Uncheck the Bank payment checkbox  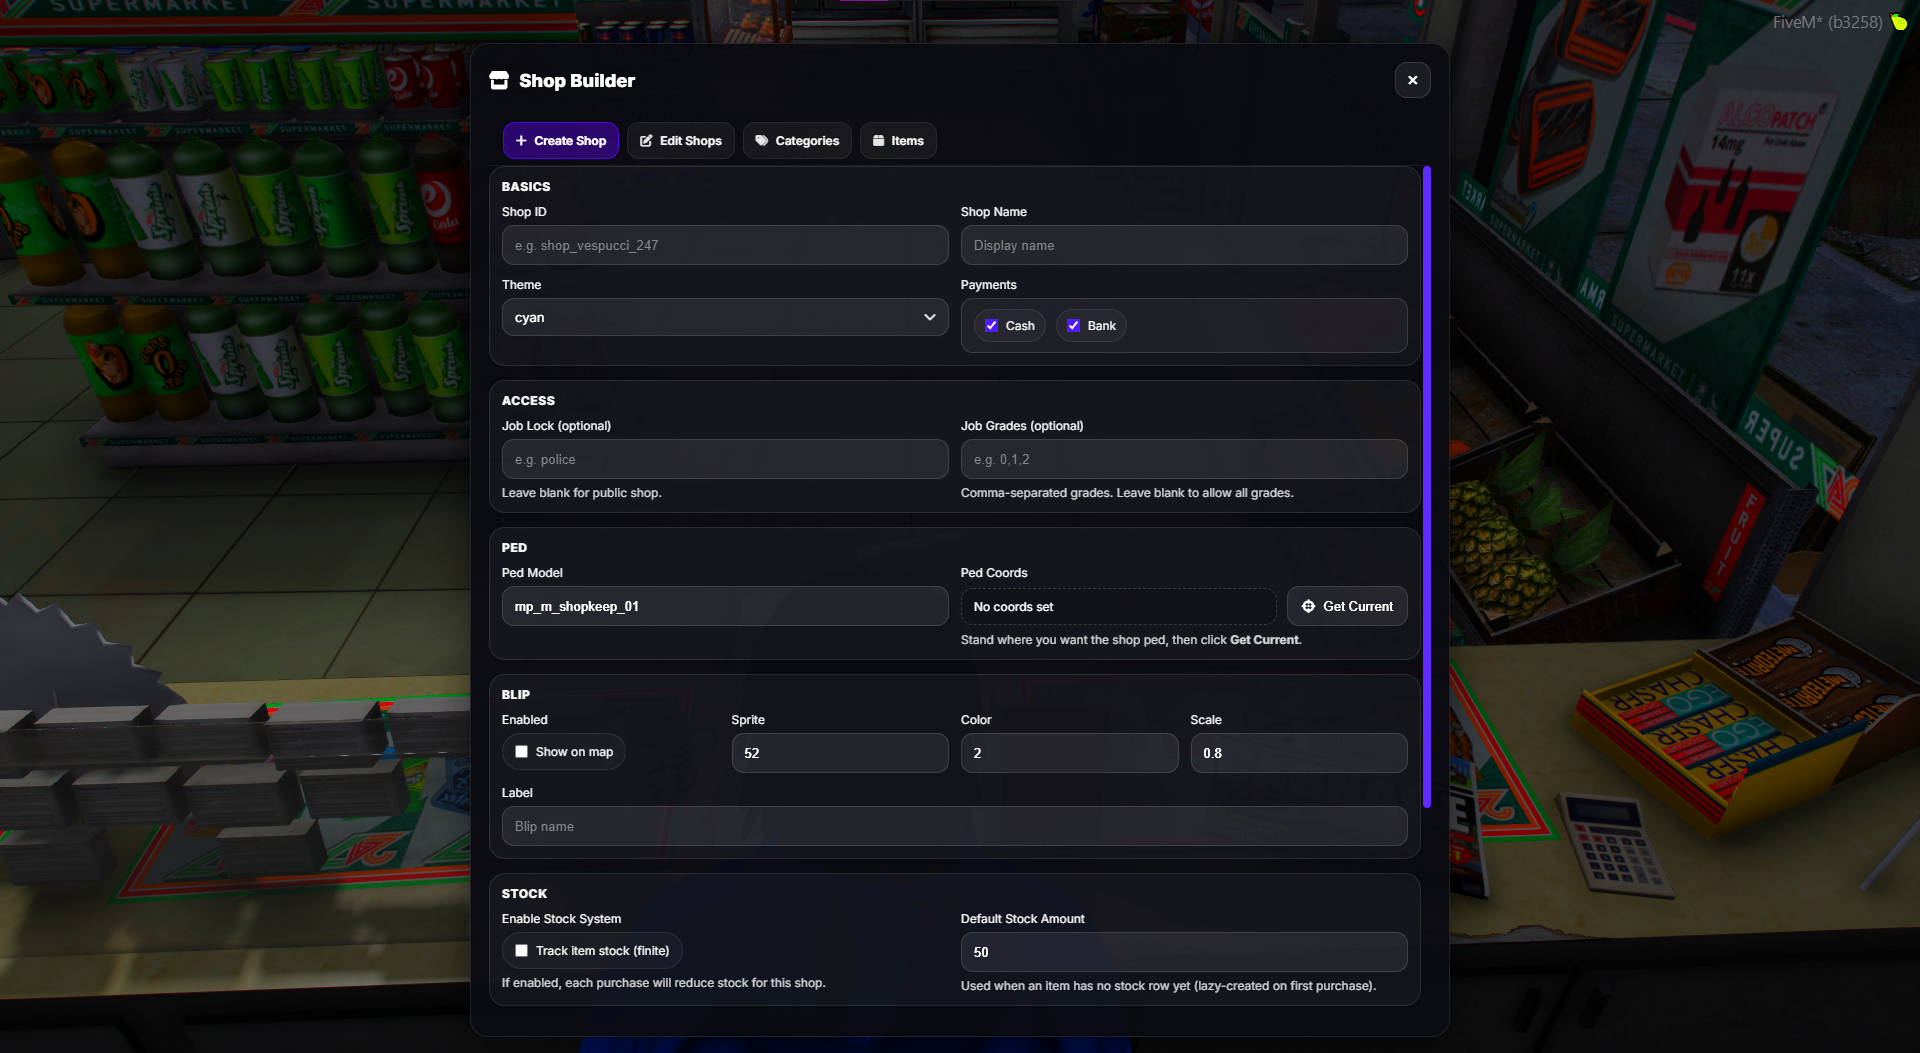pos(1073,326)
